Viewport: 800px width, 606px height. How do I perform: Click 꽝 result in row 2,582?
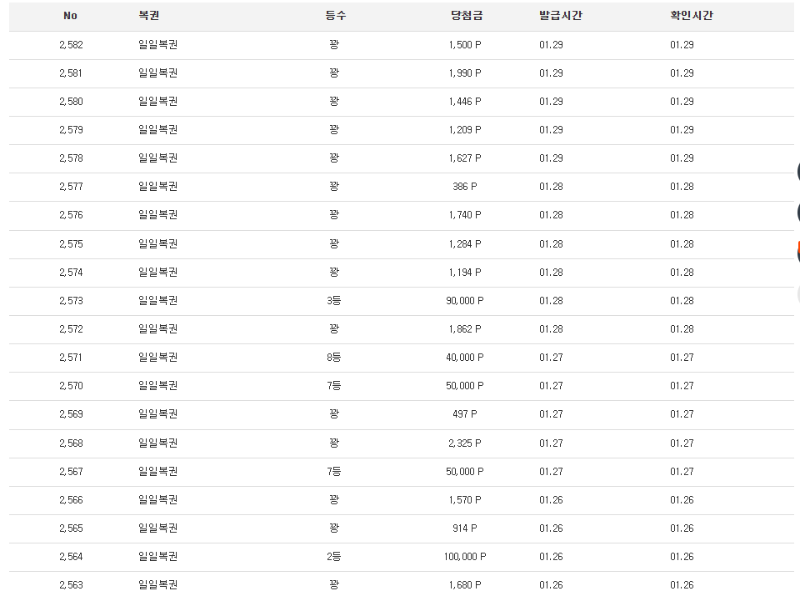(334, 45)
